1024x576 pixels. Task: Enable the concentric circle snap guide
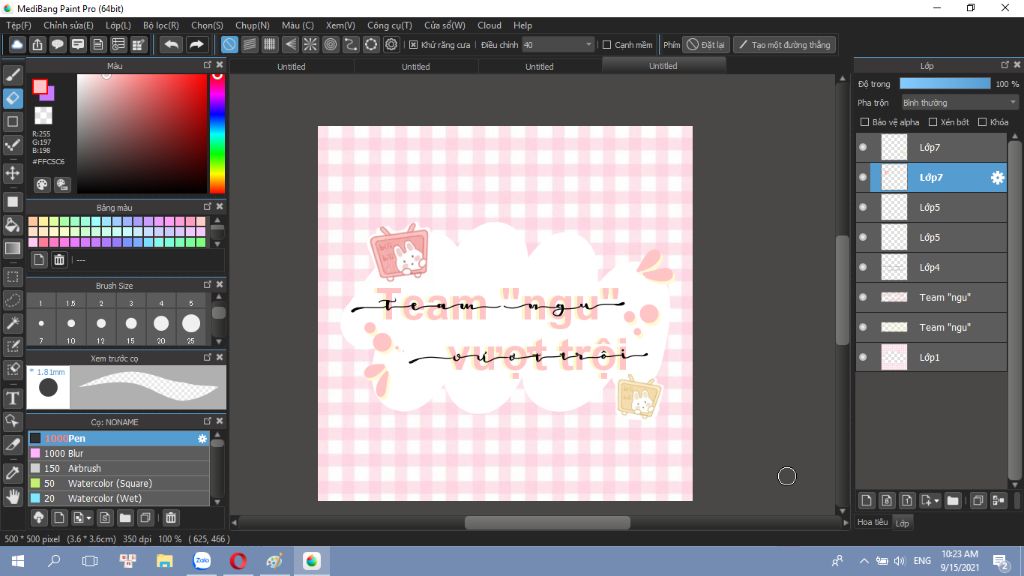[330, 44]
